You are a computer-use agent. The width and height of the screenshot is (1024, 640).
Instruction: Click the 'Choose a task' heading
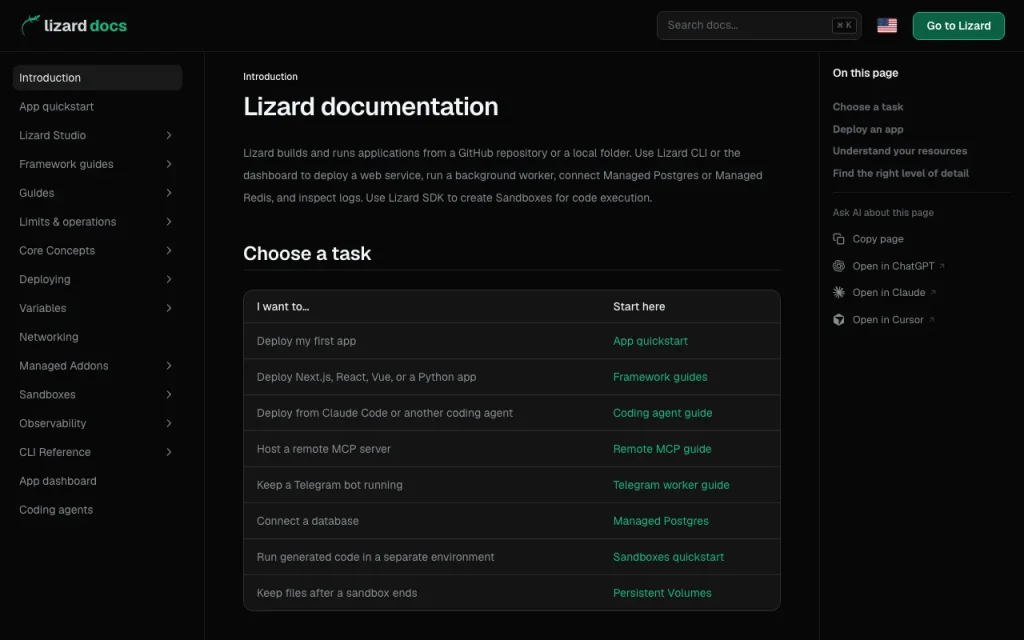pyautogui.click(x=307, y=253)
